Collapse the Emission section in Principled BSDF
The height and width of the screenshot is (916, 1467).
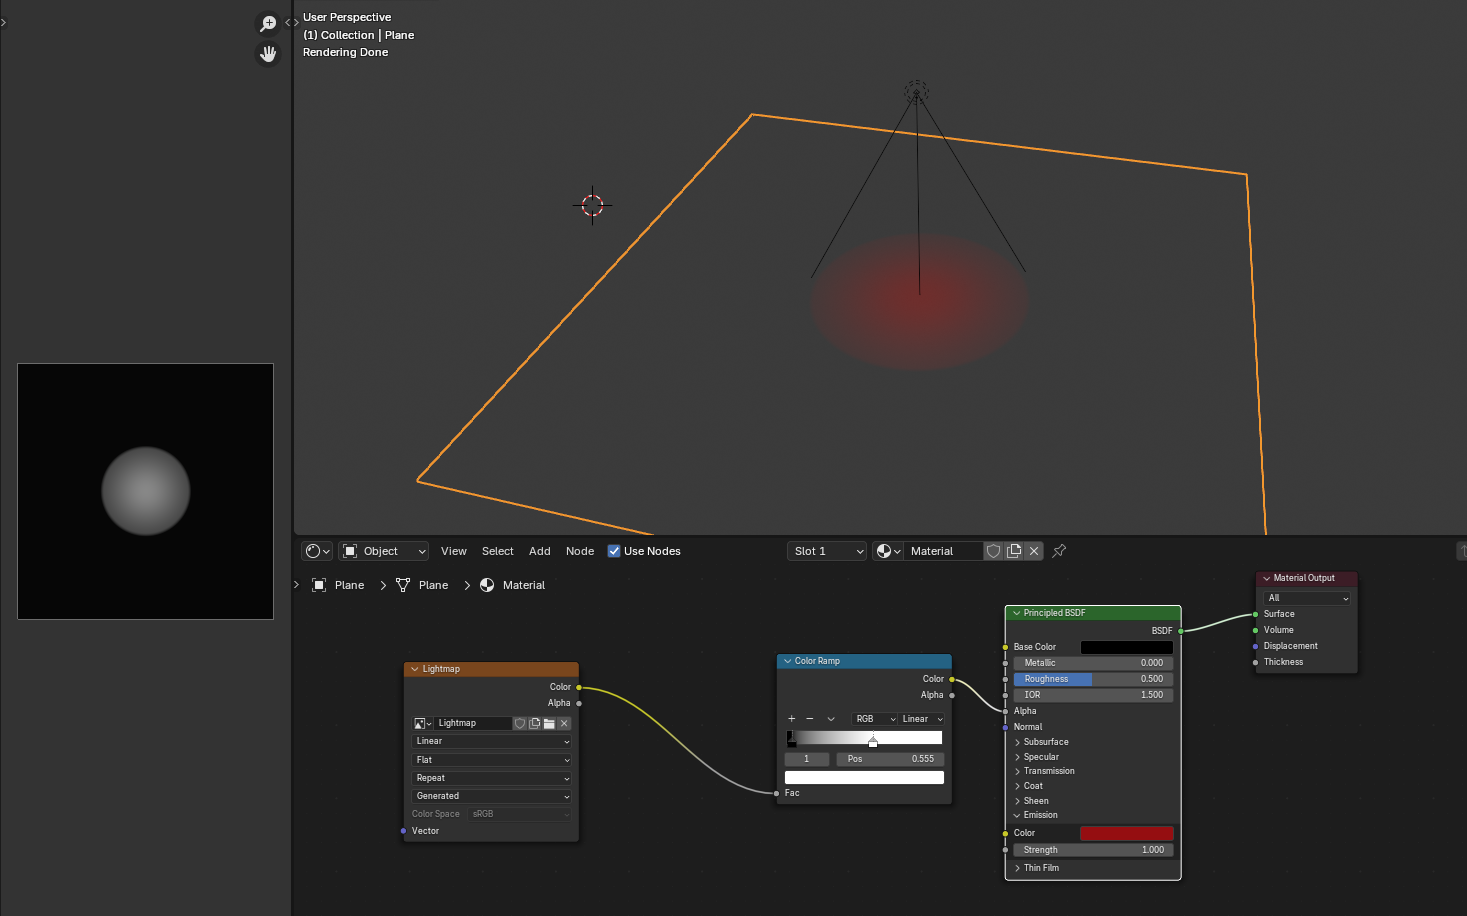(x=1018, y=815)
